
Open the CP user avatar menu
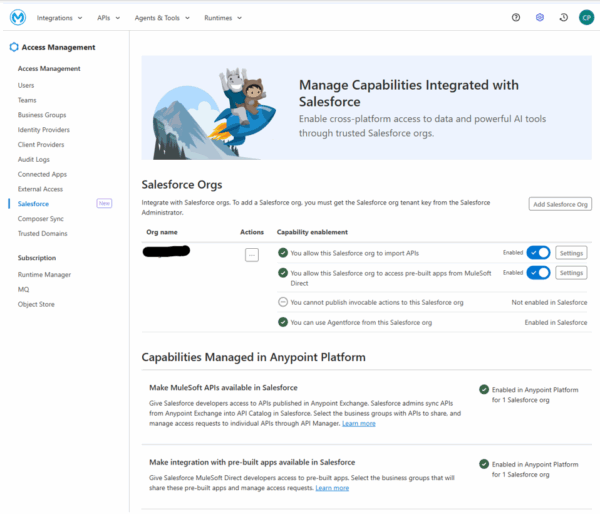(586, 17)
